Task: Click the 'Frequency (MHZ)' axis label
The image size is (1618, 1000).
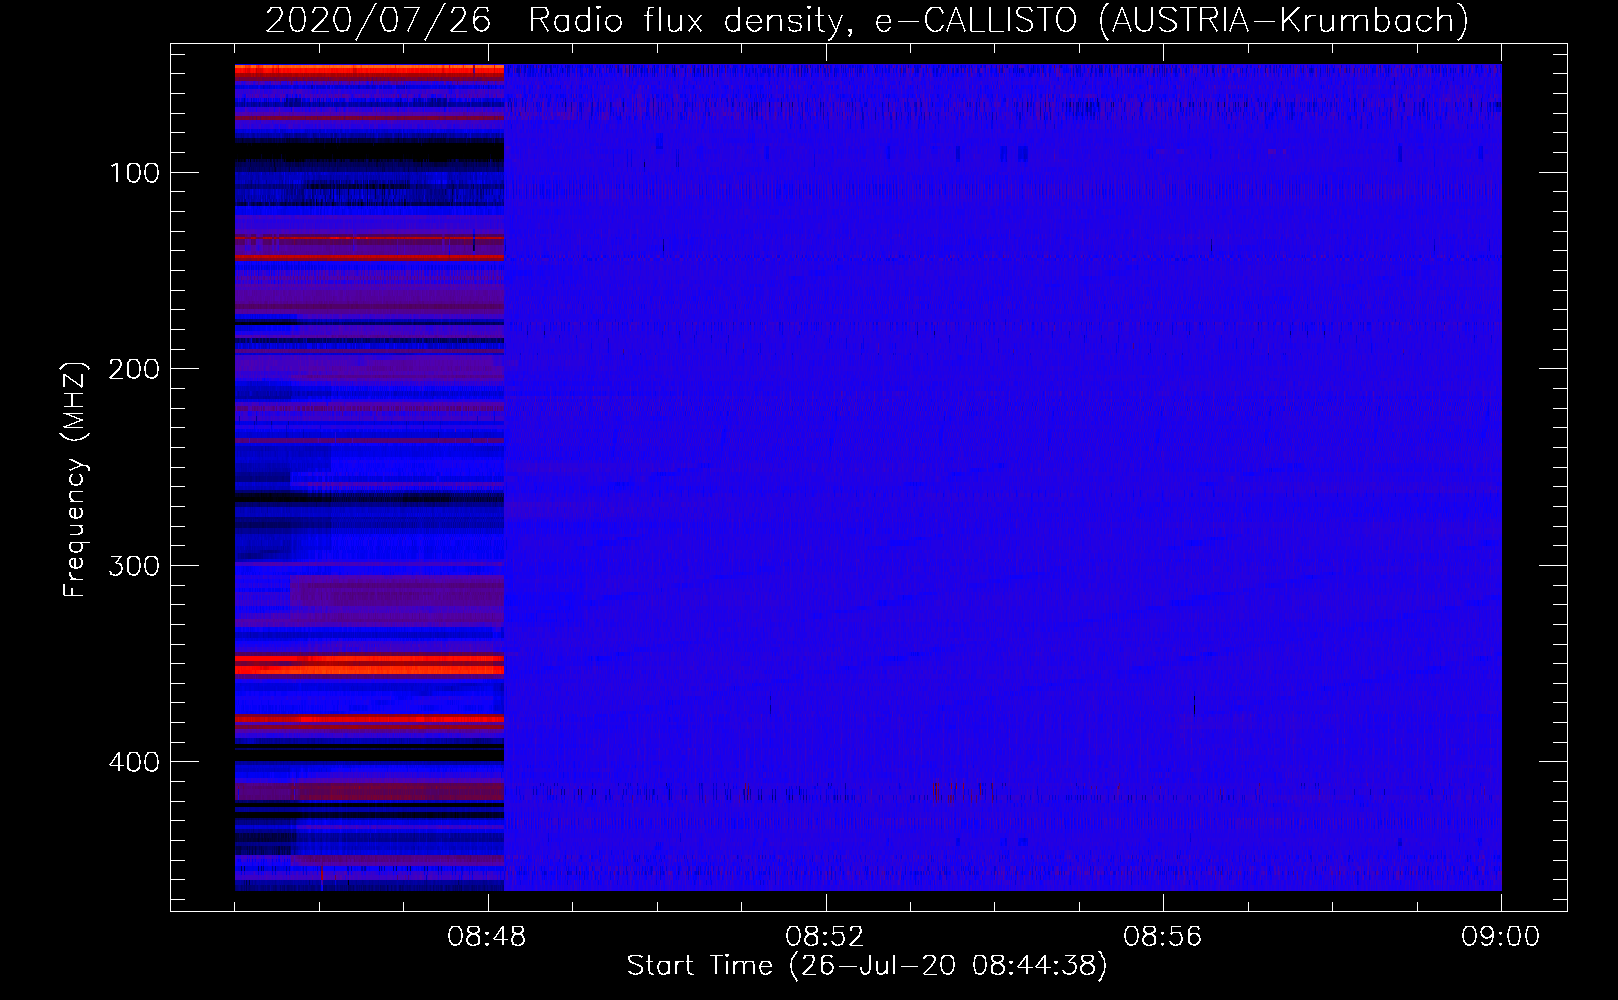Action: pyautogui.click(x=75, y=479)
